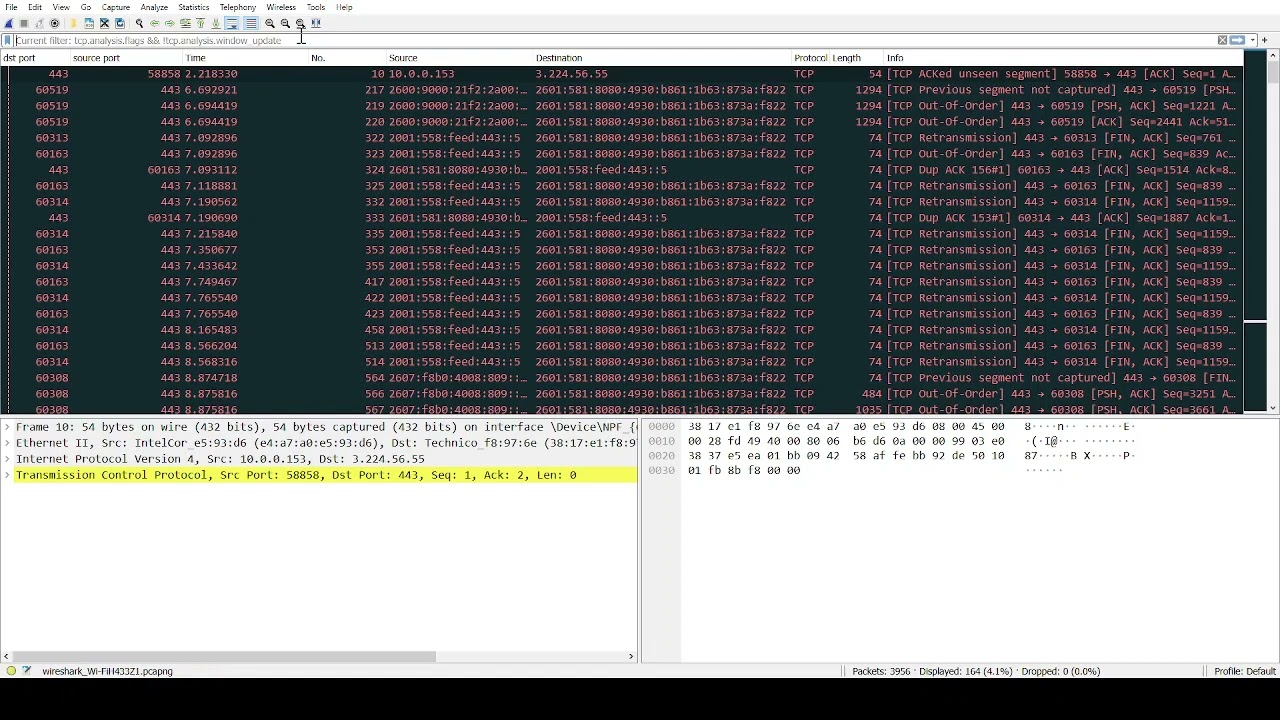The height and width of the screenshot is (720, 1280).
Task: Clear the display filter
Action: coord(1222,40)
